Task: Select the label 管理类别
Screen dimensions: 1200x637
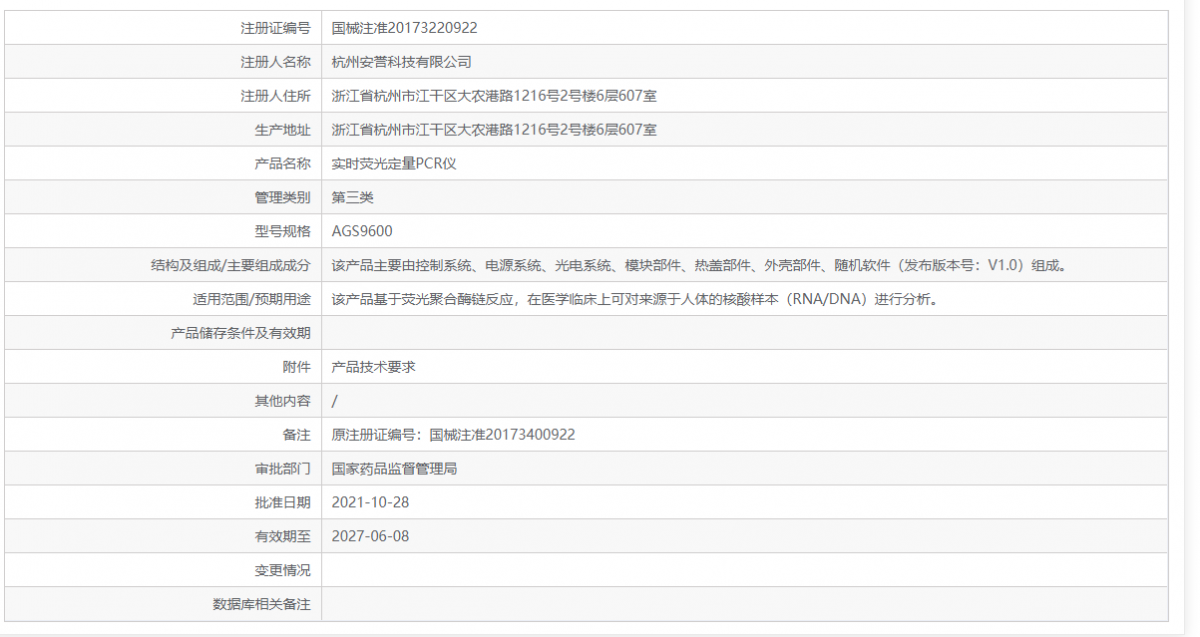Action: 283,197
